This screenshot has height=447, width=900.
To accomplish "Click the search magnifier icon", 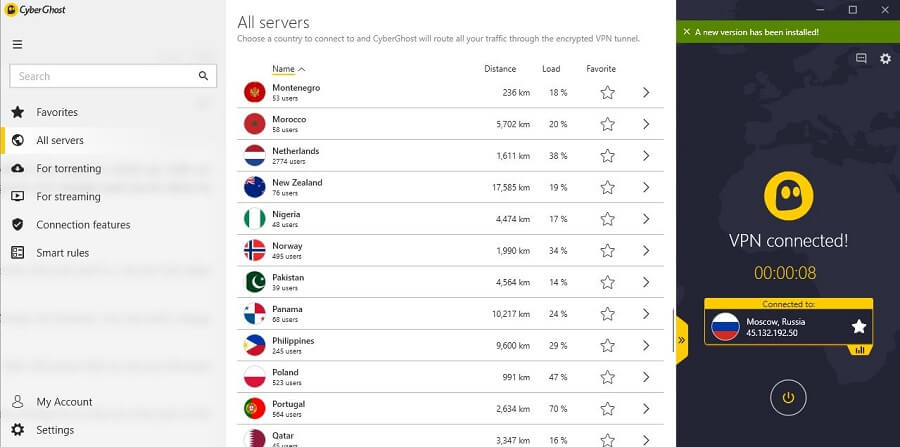I will click(203, 76).
